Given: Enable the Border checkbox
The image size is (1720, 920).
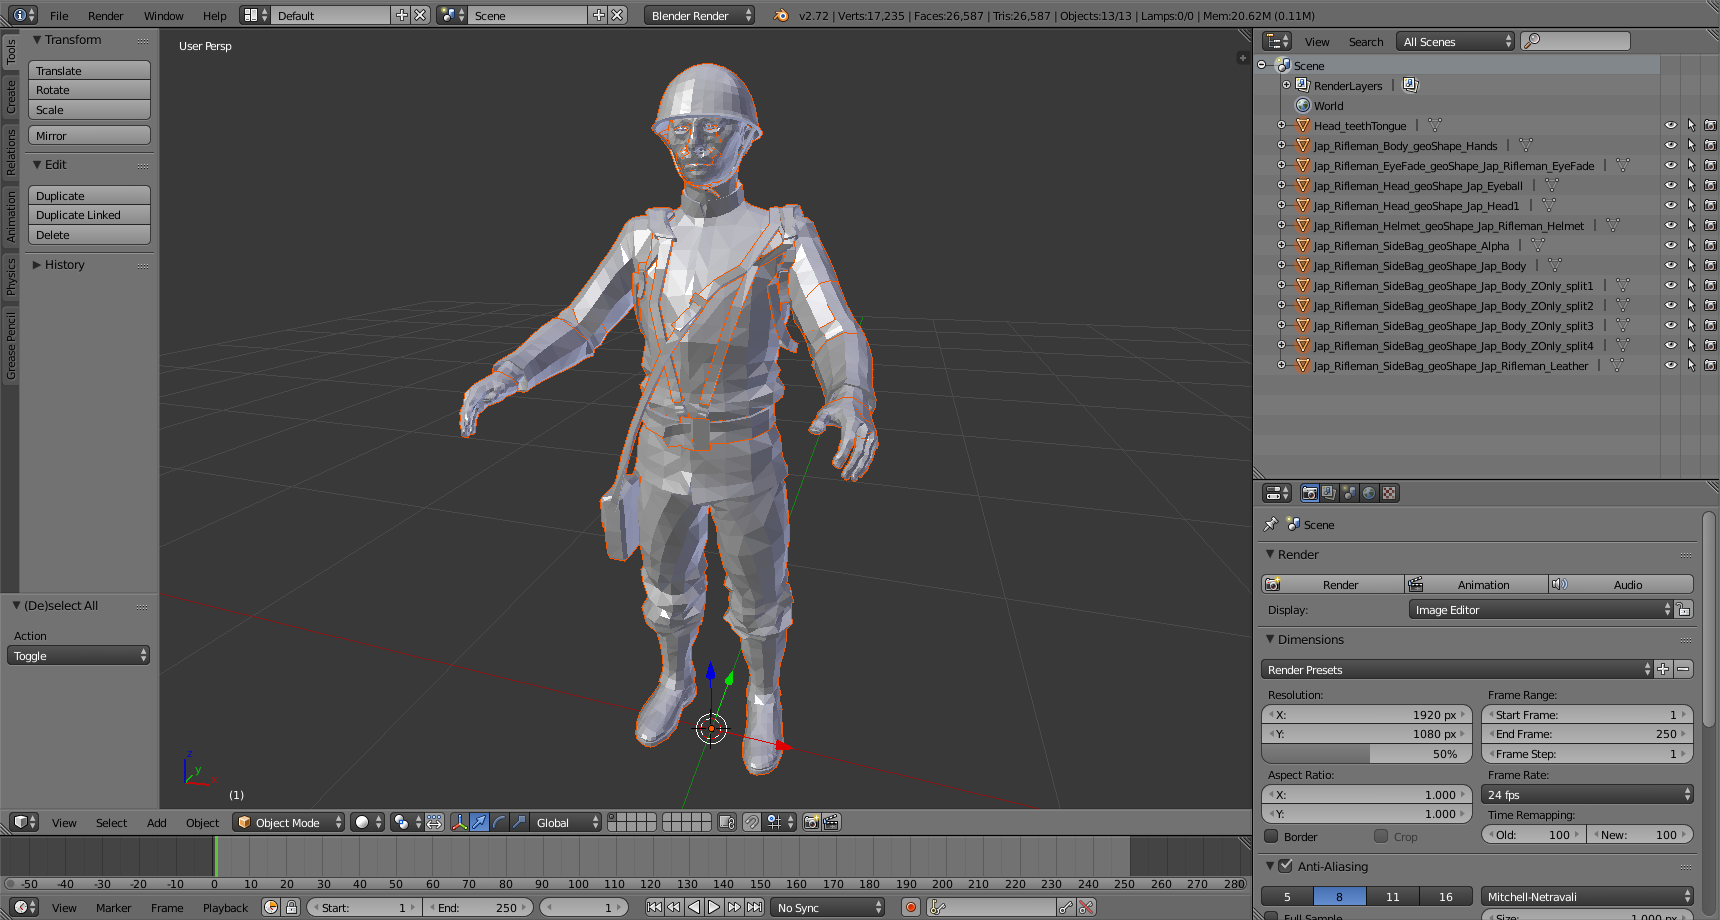Looking at the screenshot, I should pos(1272,836).
